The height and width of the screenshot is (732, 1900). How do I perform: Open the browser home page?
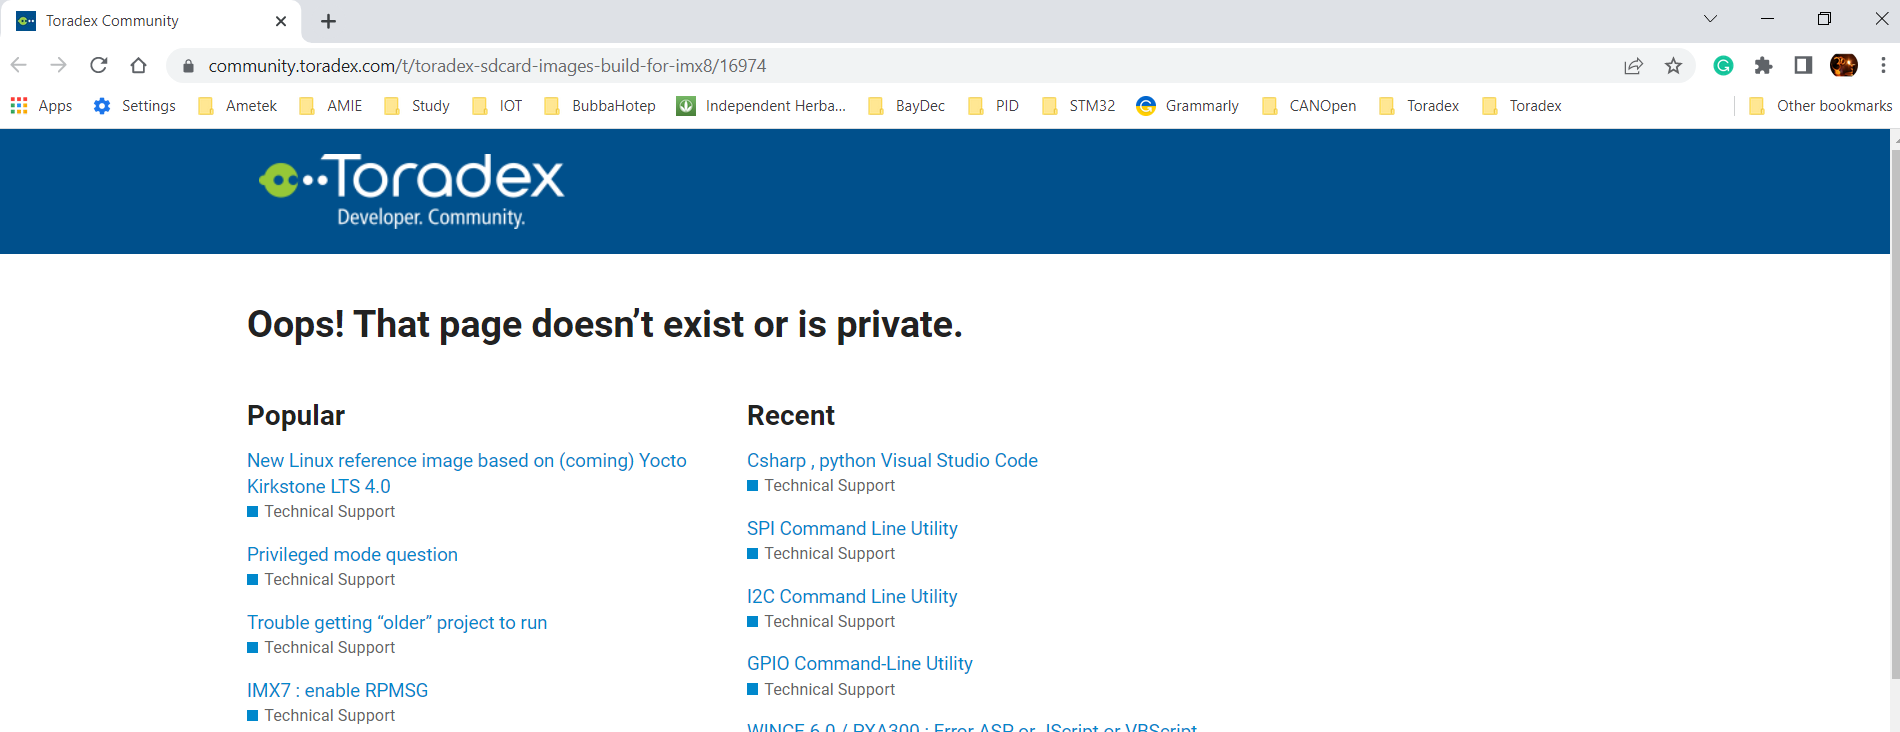point(139,65)
